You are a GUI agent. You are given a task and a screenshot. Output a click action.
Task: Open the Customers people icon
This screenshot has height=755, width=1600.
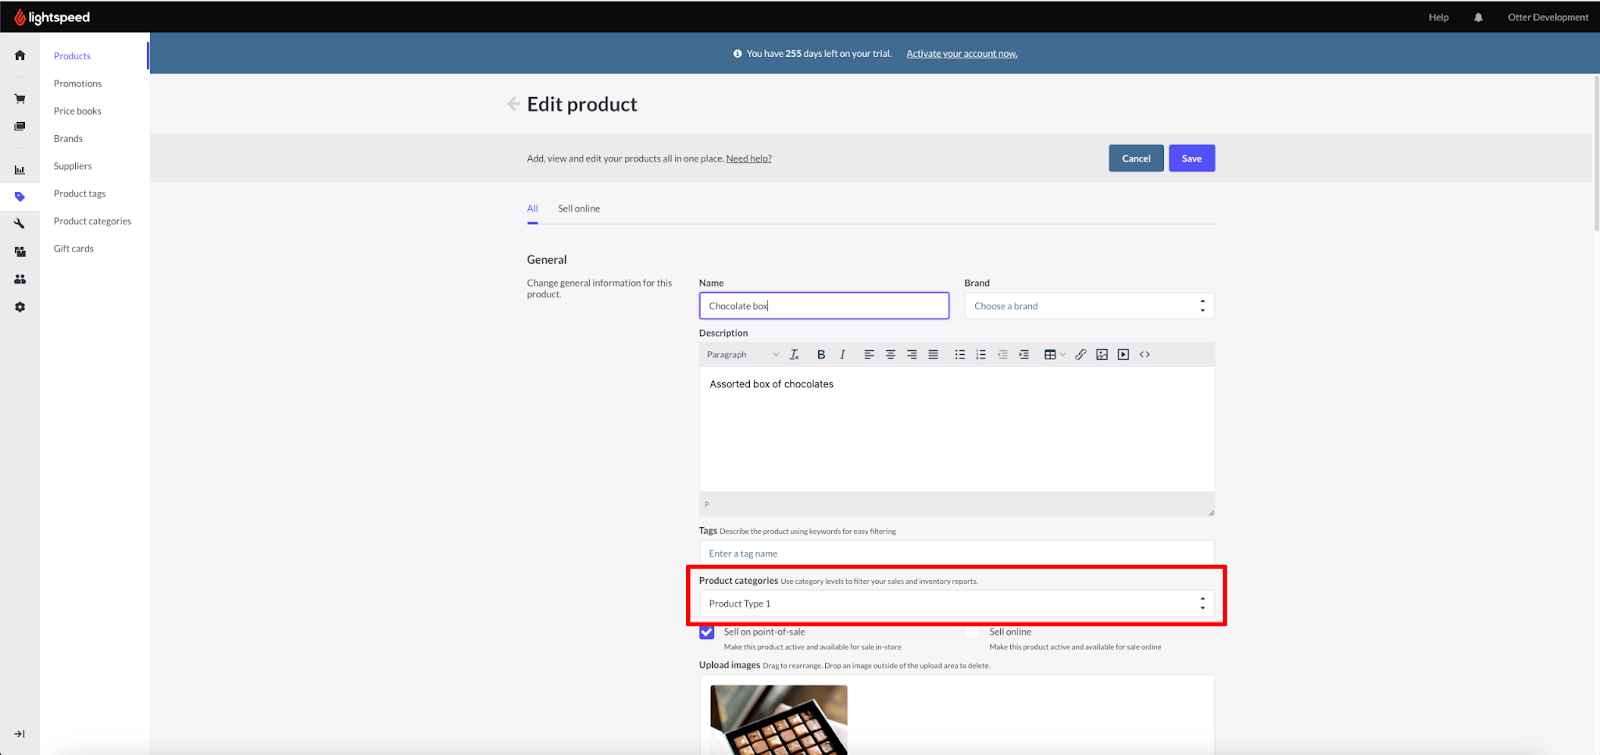coord(20,279)
